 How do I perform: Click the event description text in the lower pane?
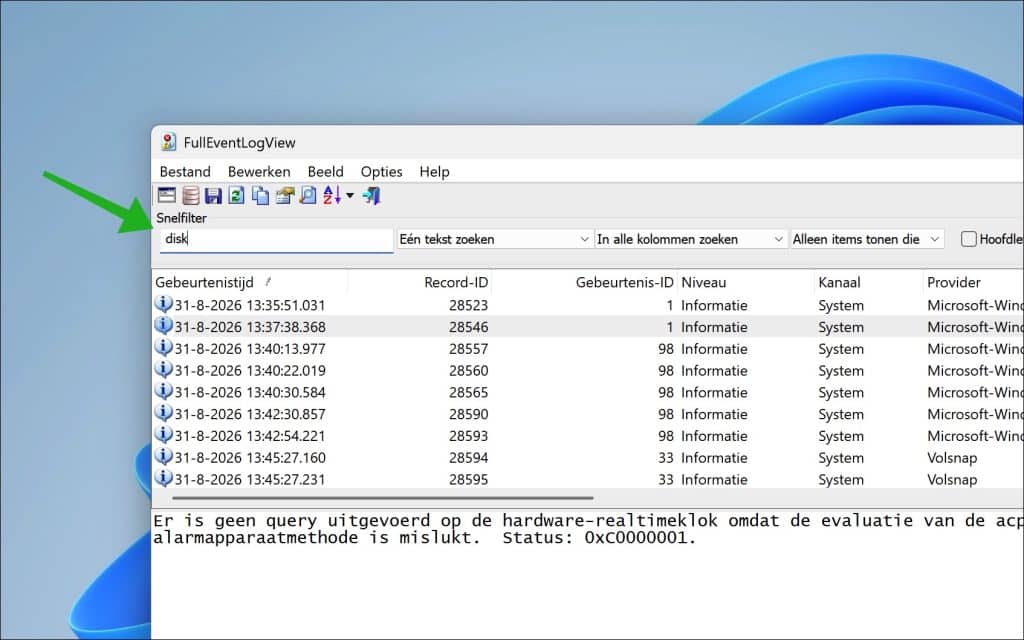(x=588, y=529)
